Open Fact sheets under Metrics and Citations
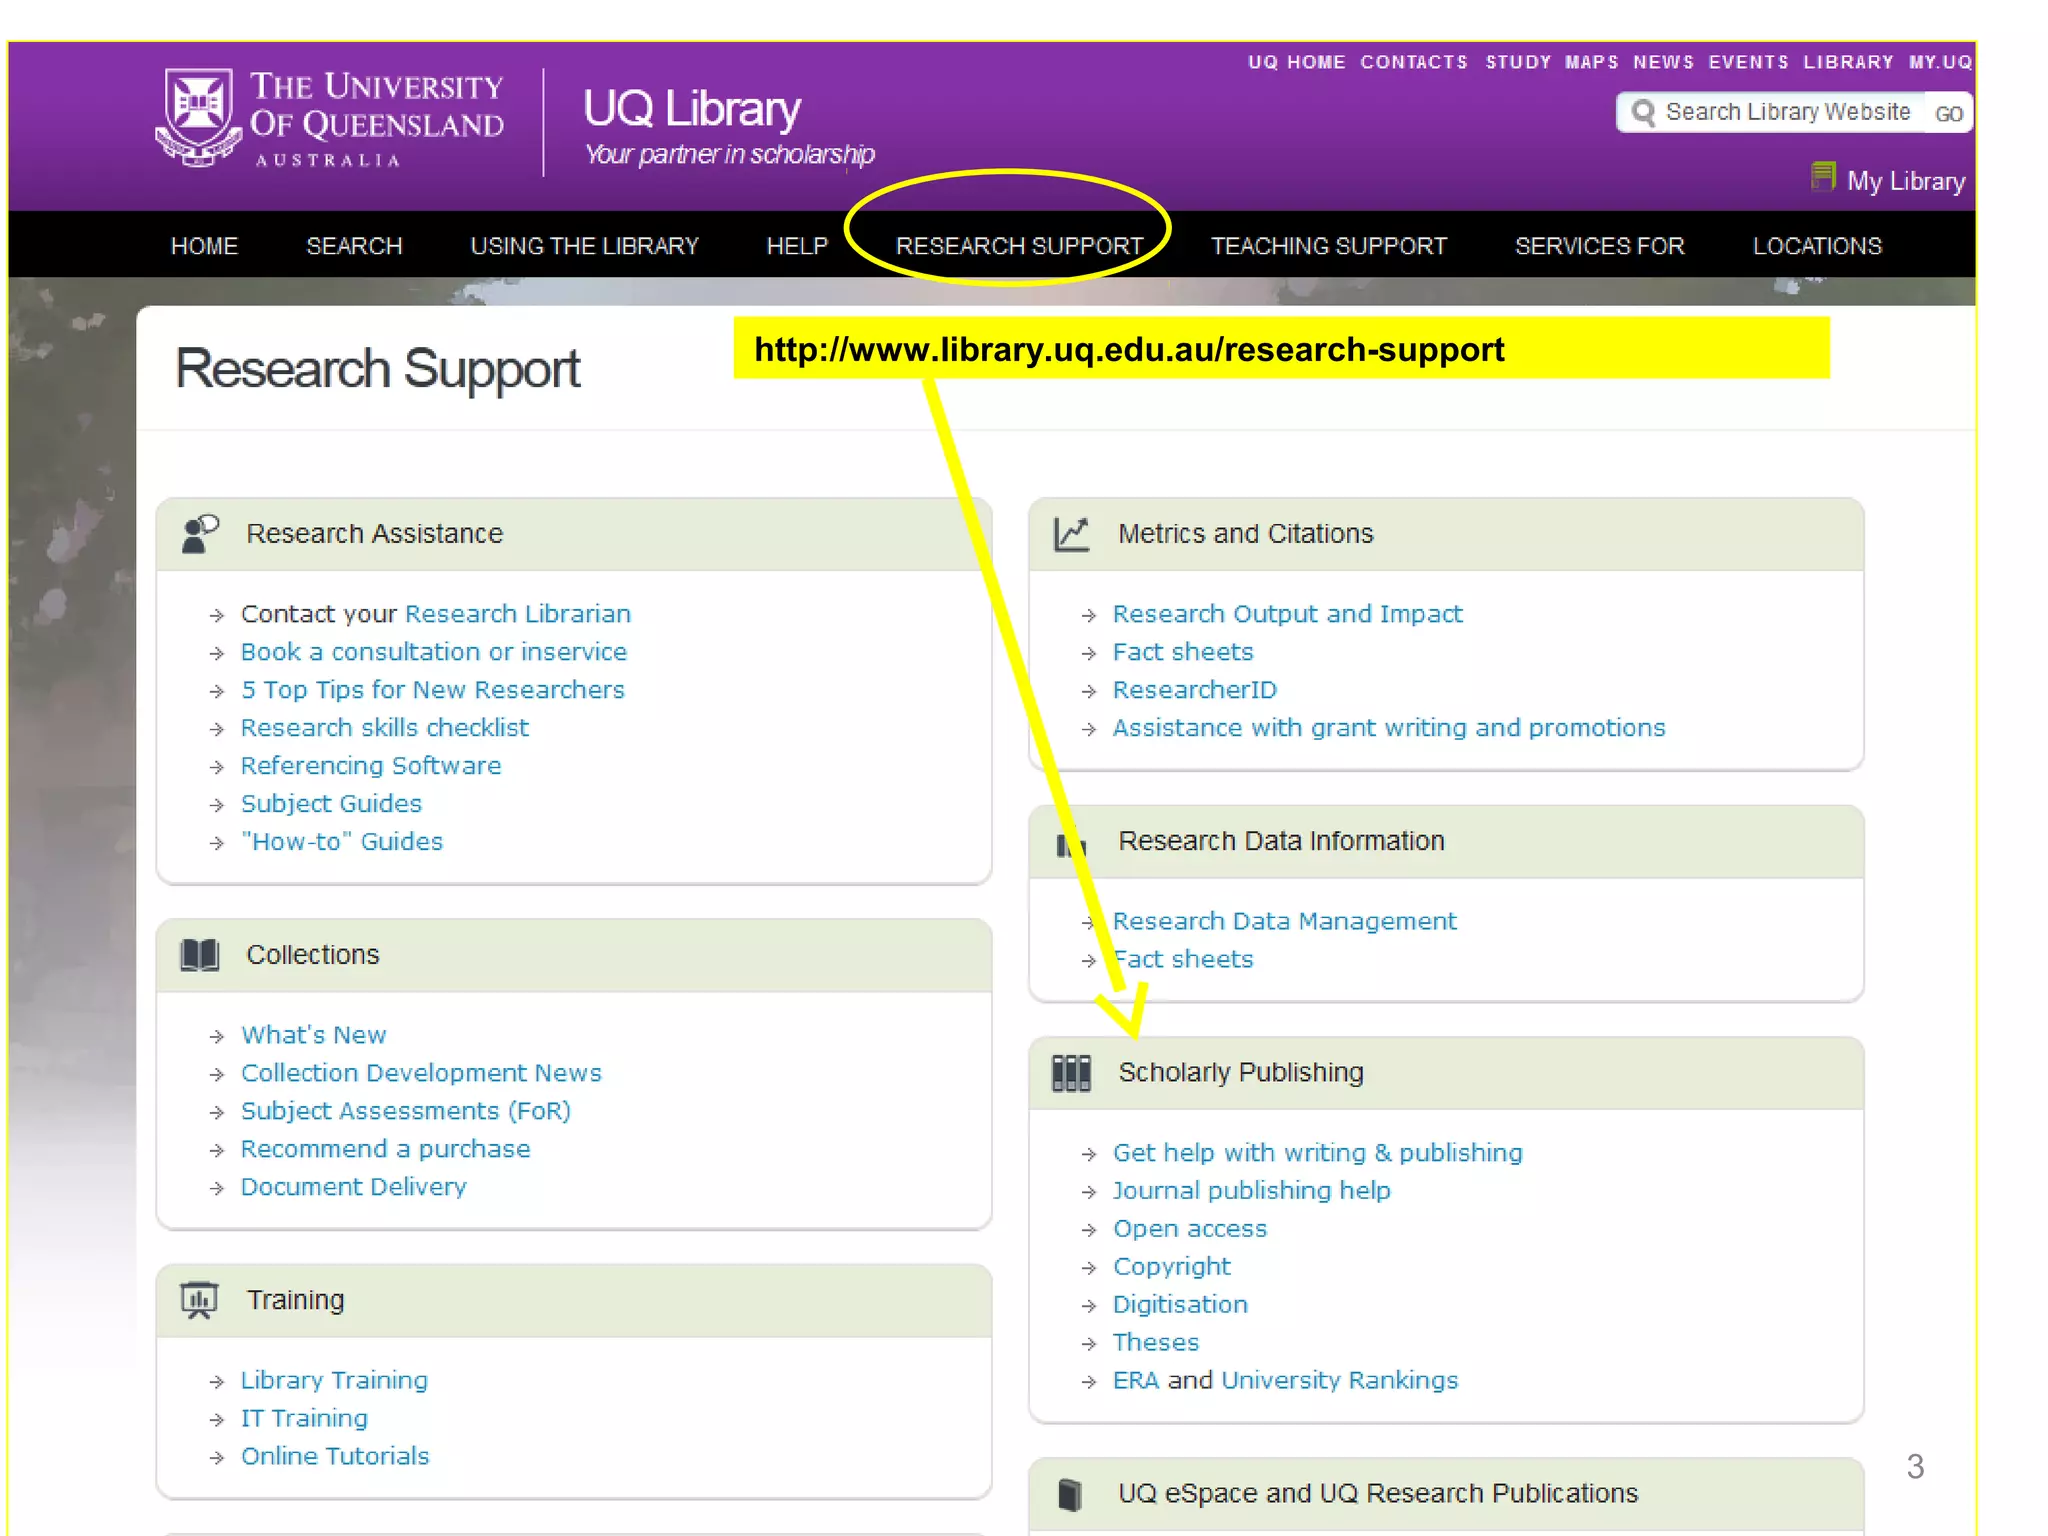The image size is (2048, 1536). [1183, 652]
